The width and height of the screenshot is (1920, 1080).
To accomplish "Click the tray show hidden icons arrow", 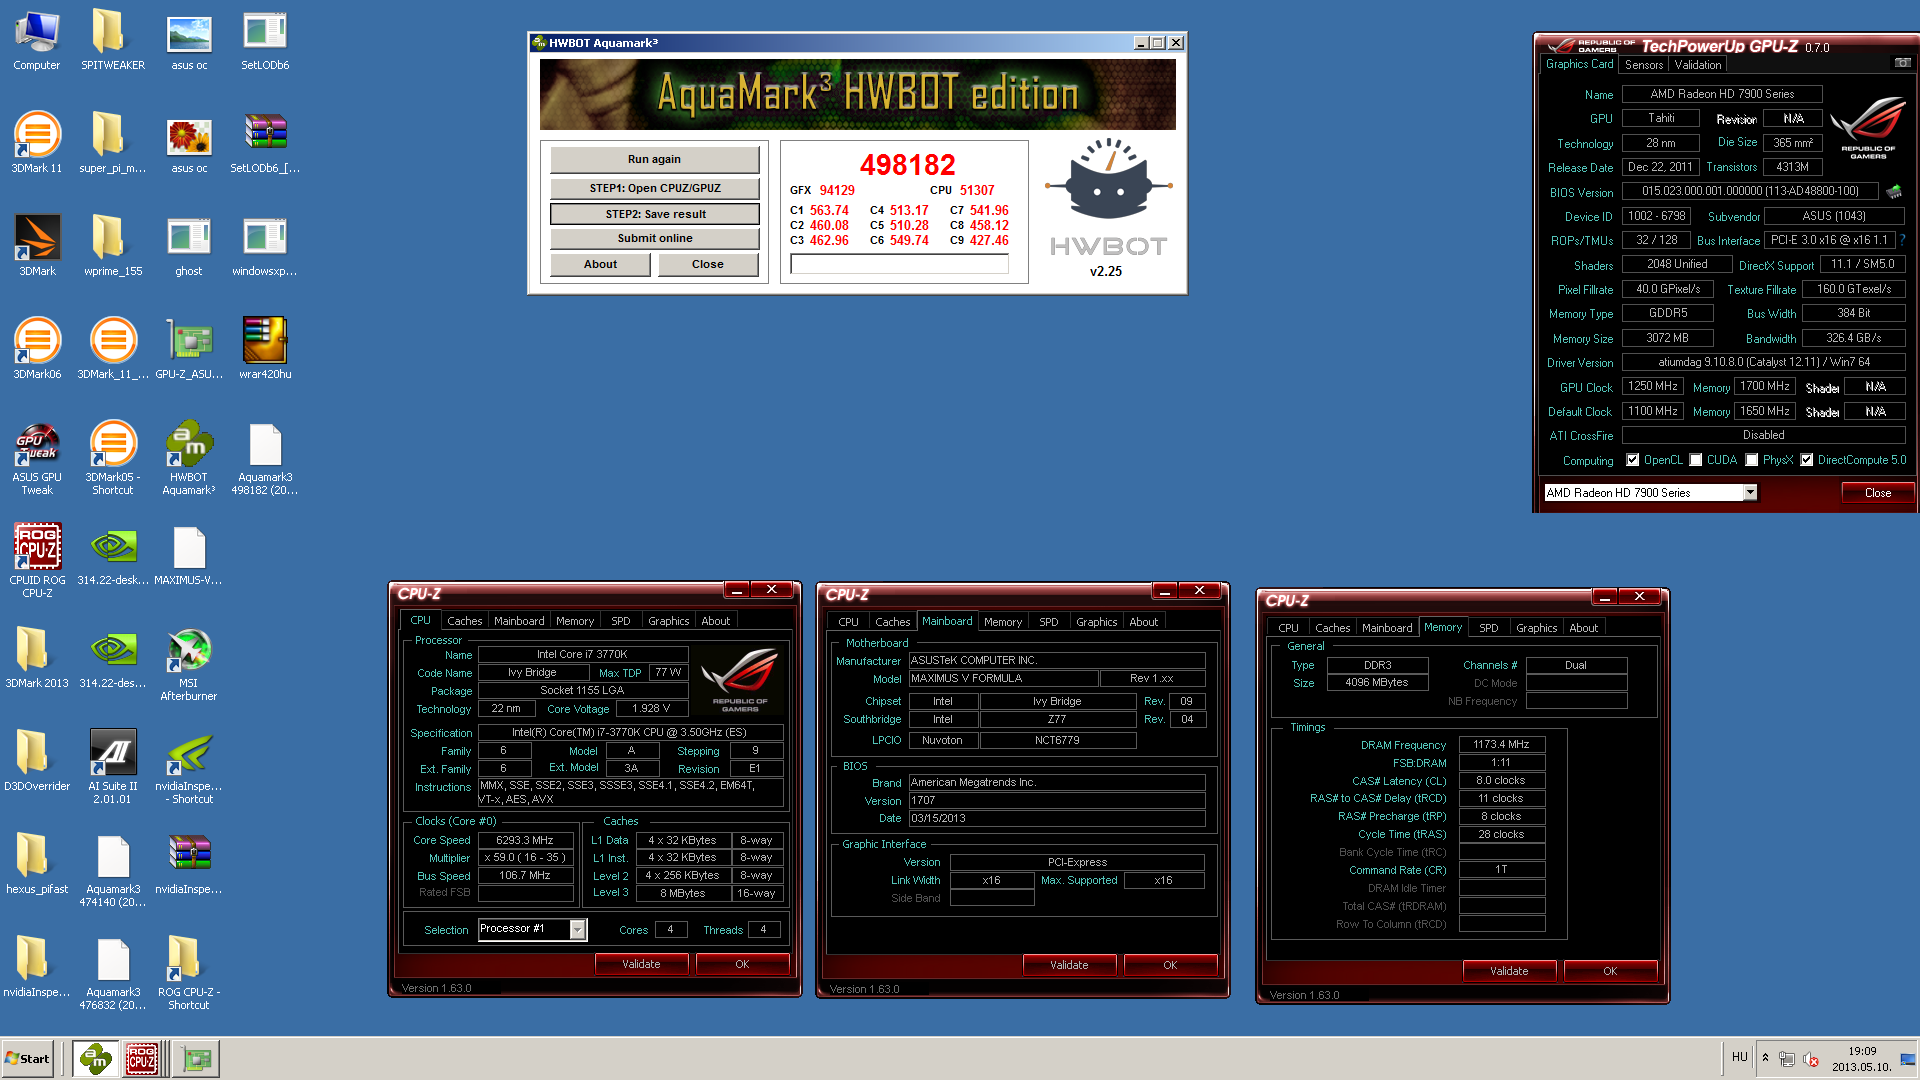I will 1765,1057.
